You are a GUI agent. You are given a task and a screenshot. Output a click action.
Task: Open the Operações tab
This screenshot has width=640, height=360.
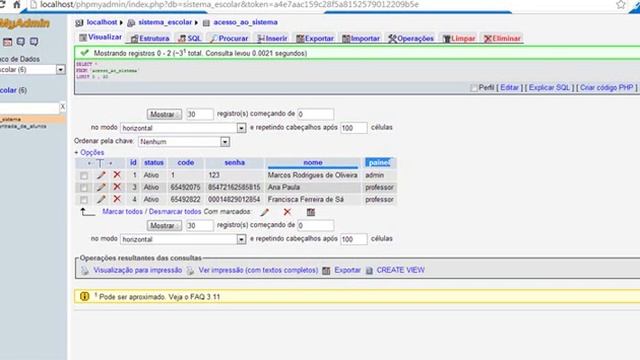(411, 38)
